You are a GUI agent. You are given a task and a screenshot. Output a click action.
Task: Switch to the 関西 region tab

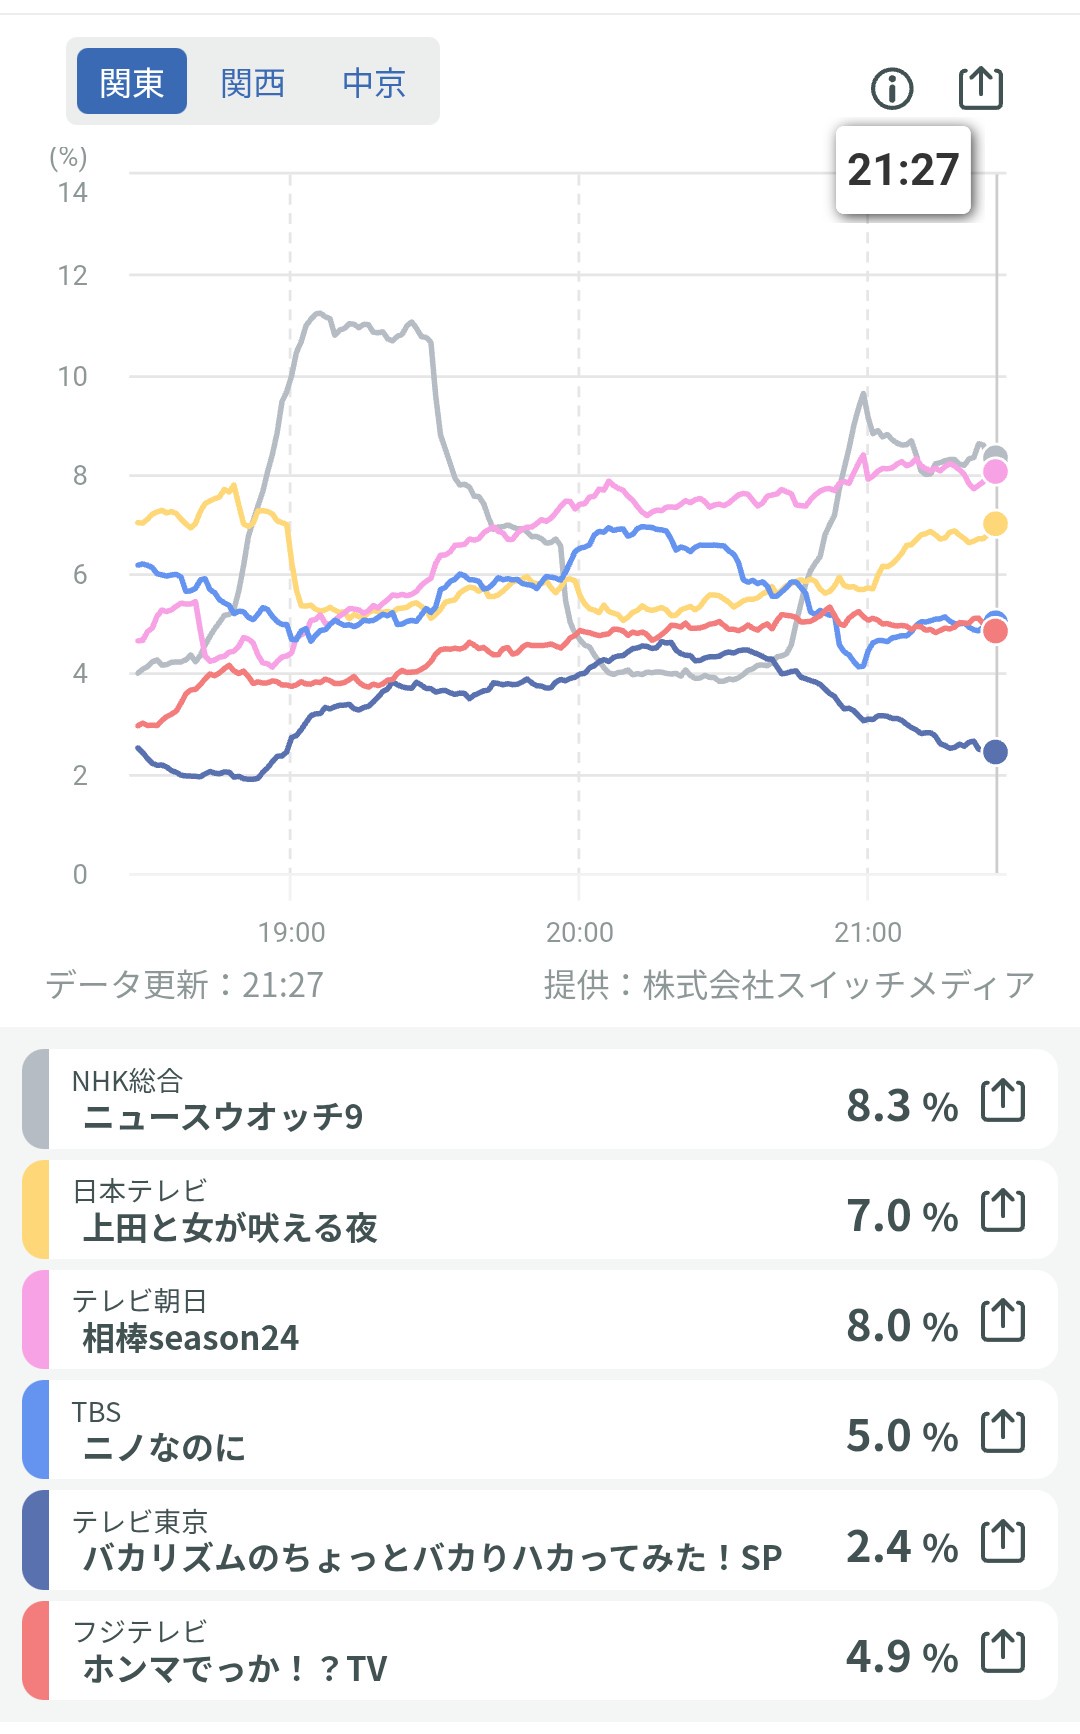253,82
